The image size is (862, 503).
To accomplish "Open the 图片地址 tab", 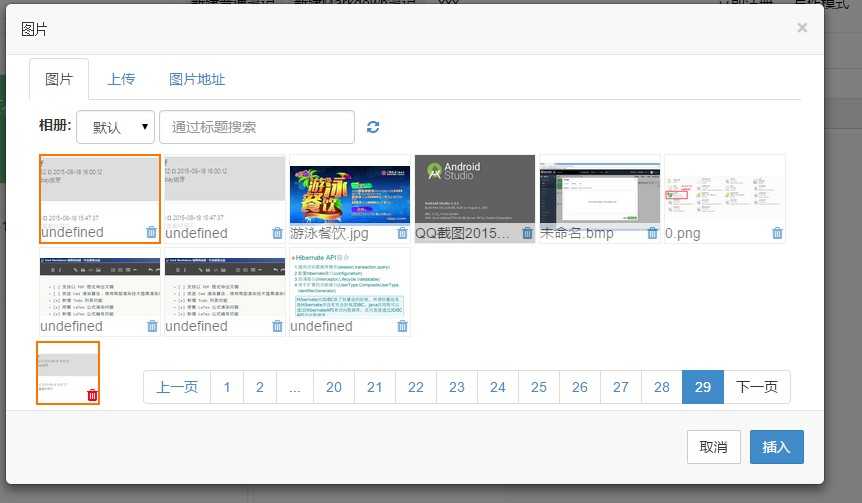I will coord(197,79).
